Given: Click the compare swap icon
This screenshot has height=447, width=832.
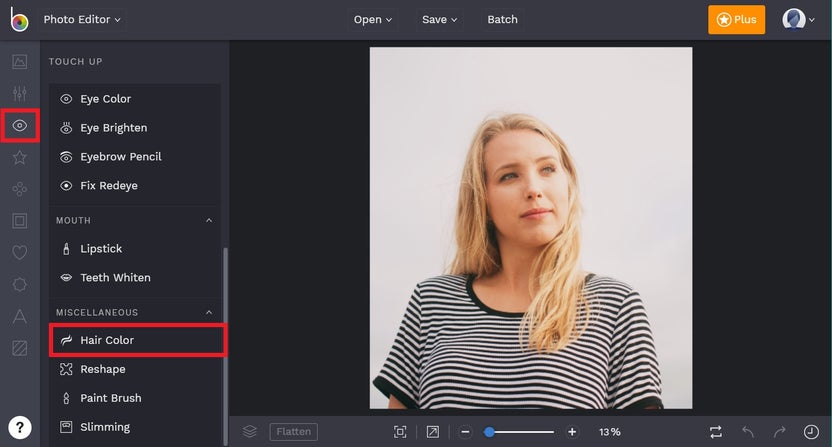Looking at the screenshot, I should tap(716, 432).
